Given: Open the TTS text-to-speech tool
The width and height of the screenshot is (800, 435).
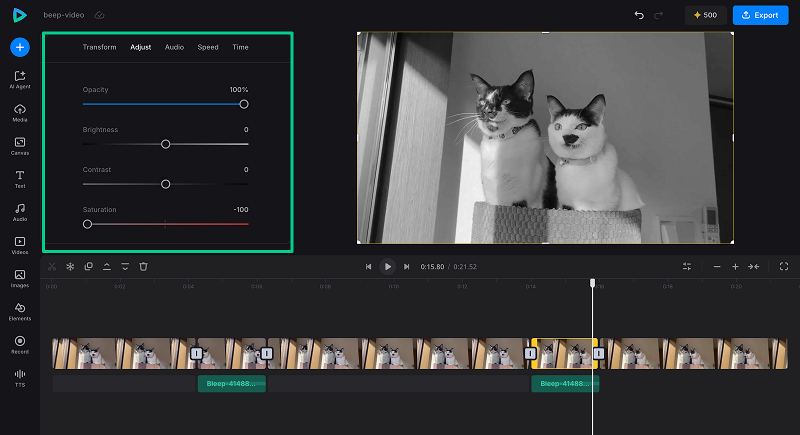Looking at the screenshot, I should (20, 378).
